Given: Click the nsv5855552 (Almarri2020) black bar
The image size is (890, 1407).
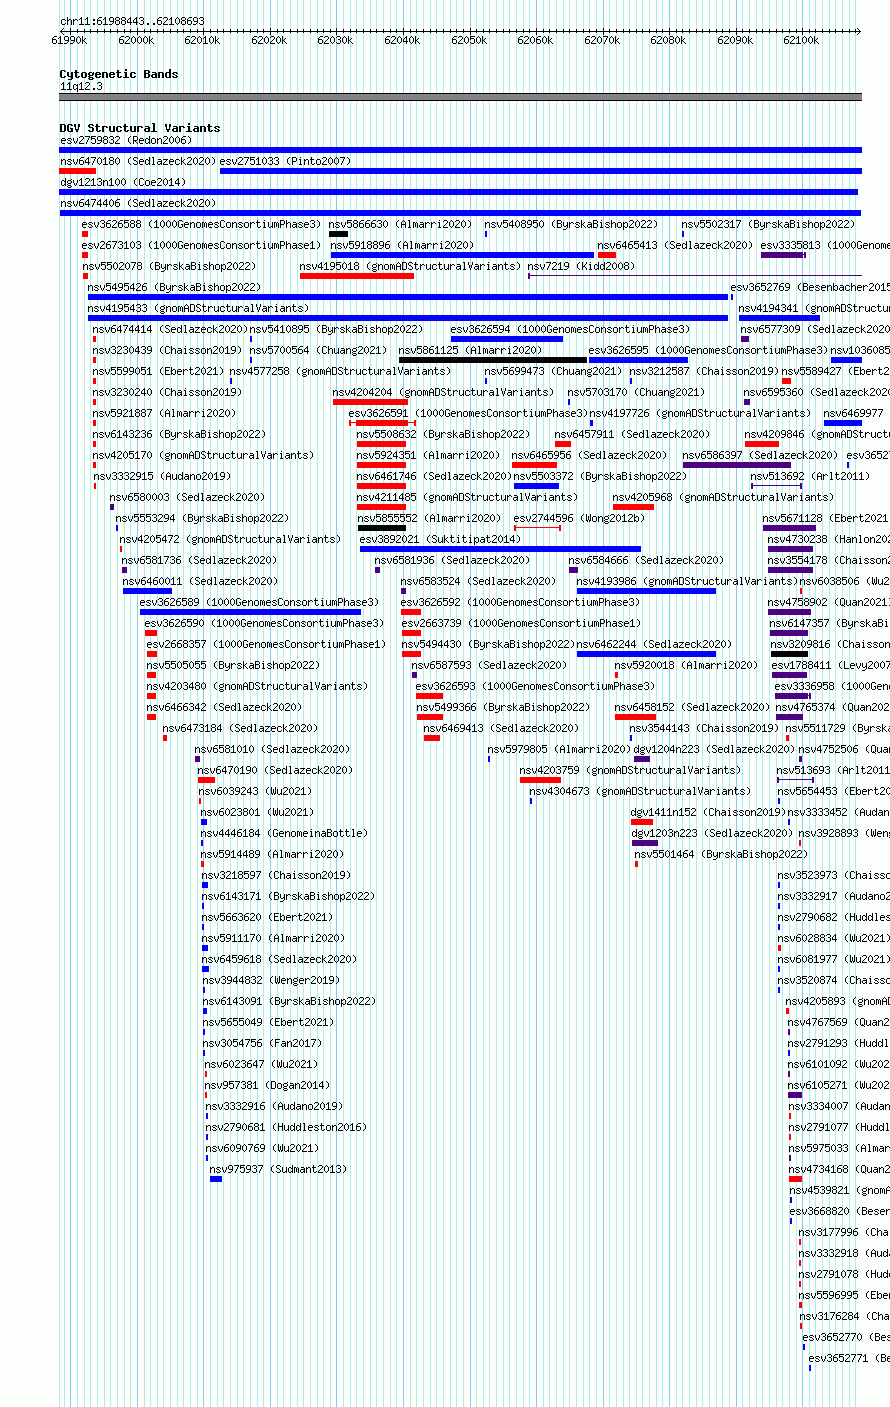Looking at the screenshot, I should (382, 528).
